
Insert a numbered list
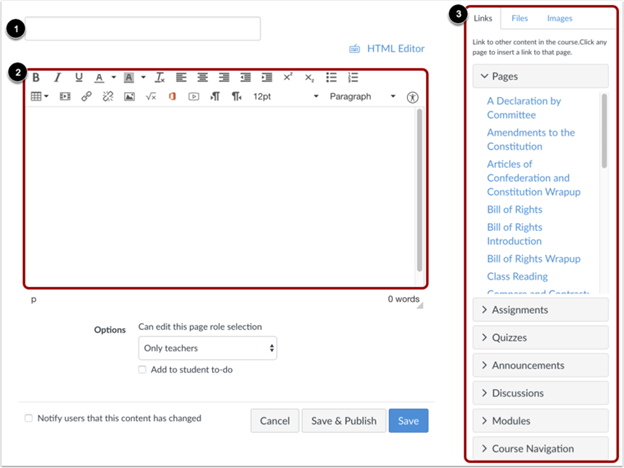[353, 77]
